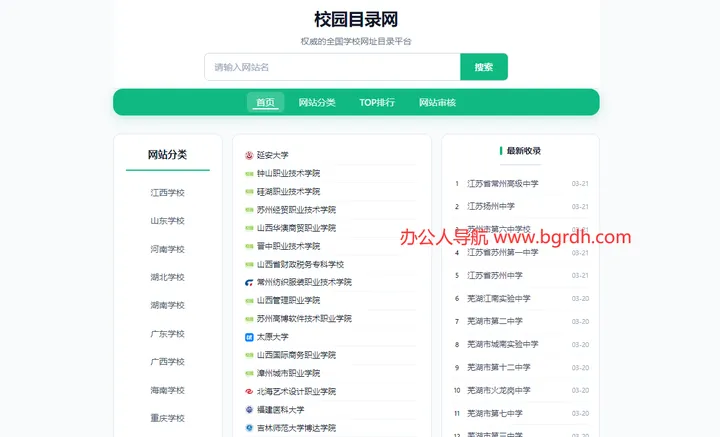
Task: Click the icon beside 山西省财政税务专科学校
Action: (249, 264)
